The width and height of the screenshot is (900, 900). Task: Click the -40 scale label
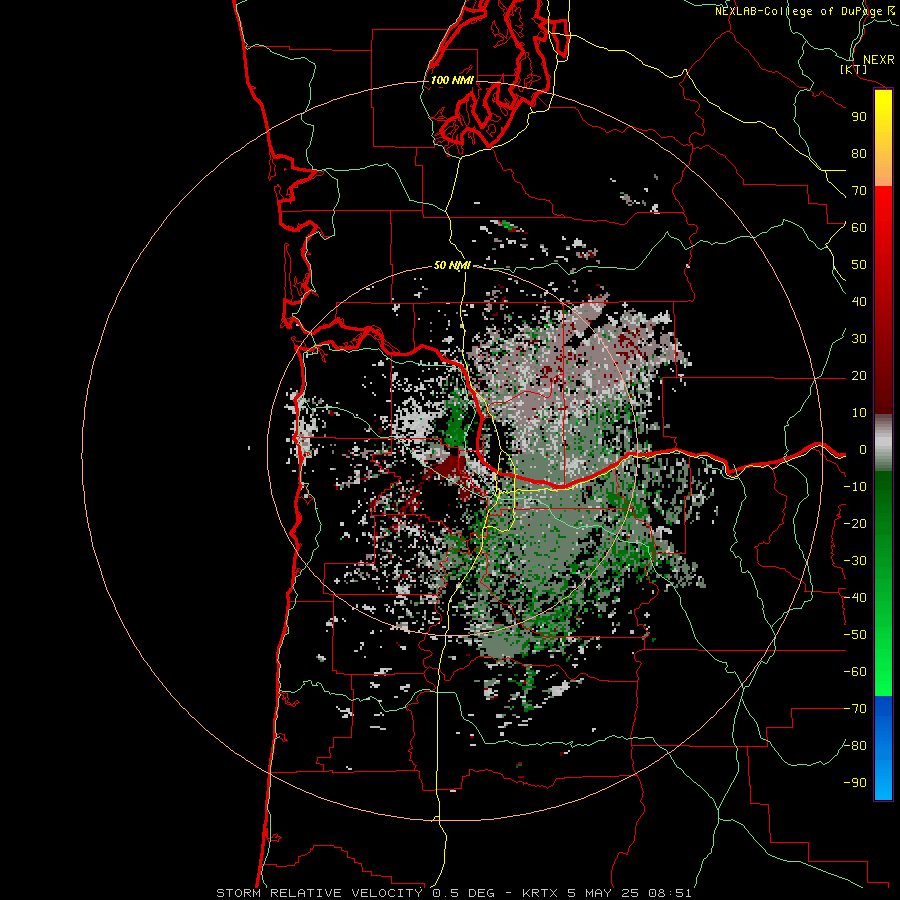(x=855, y=598)
